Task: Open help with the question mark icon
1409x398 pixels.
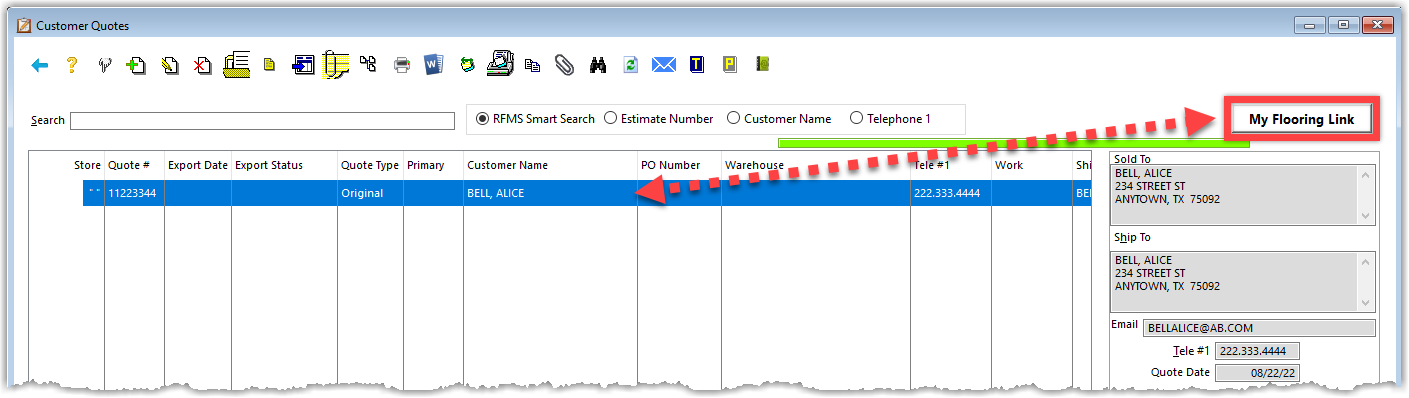Action: point(72,65)
